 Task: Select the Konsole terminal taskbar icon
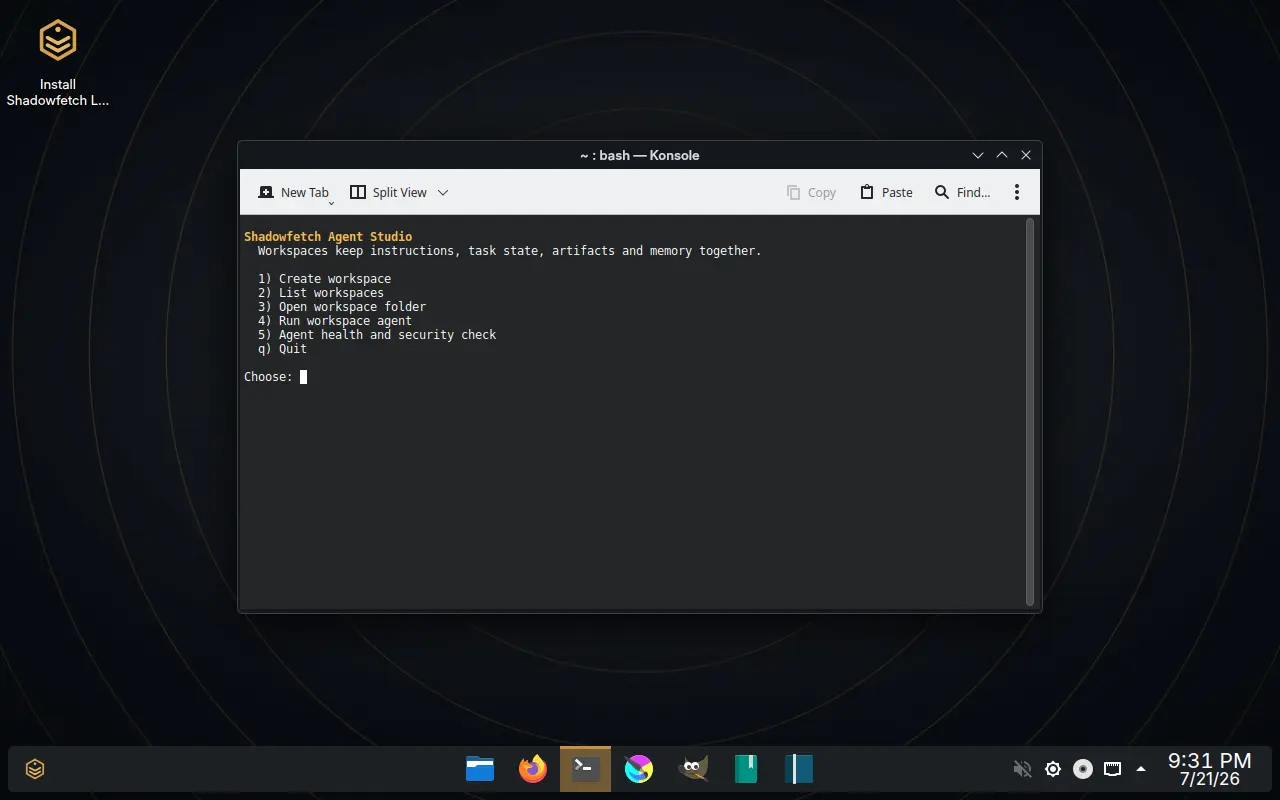[x=586, y=769]
